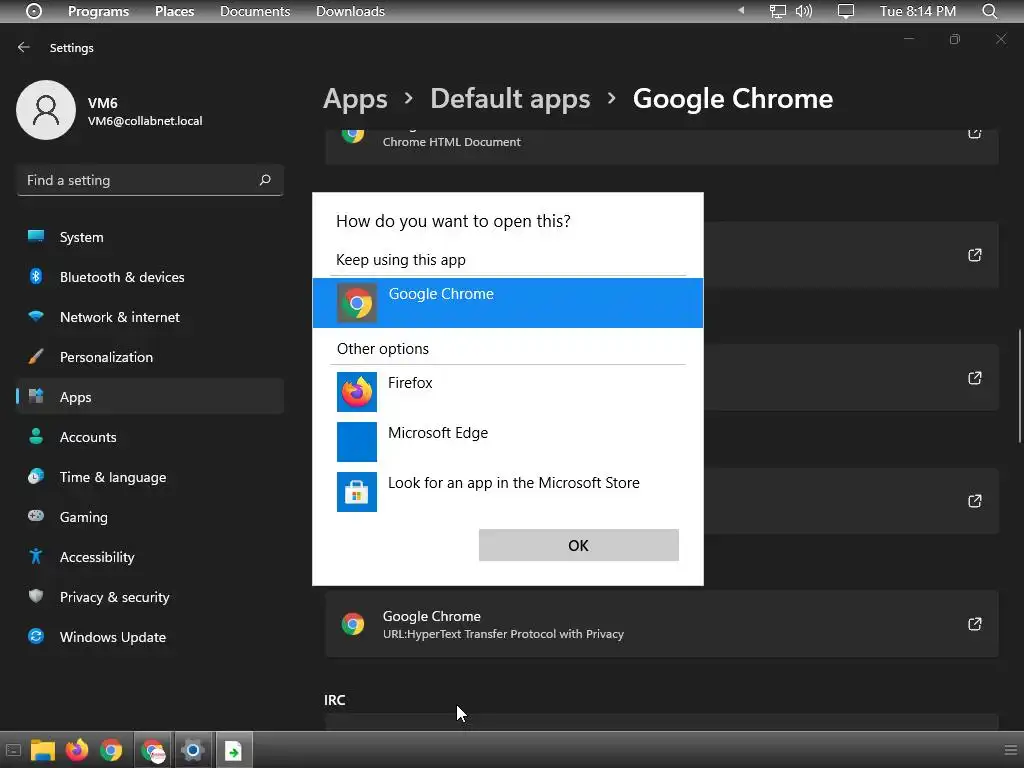Viewport: 1024px width, 768px height.
Task: Open the taskbar menu lines icon
Action: [x=1010, y=750]
